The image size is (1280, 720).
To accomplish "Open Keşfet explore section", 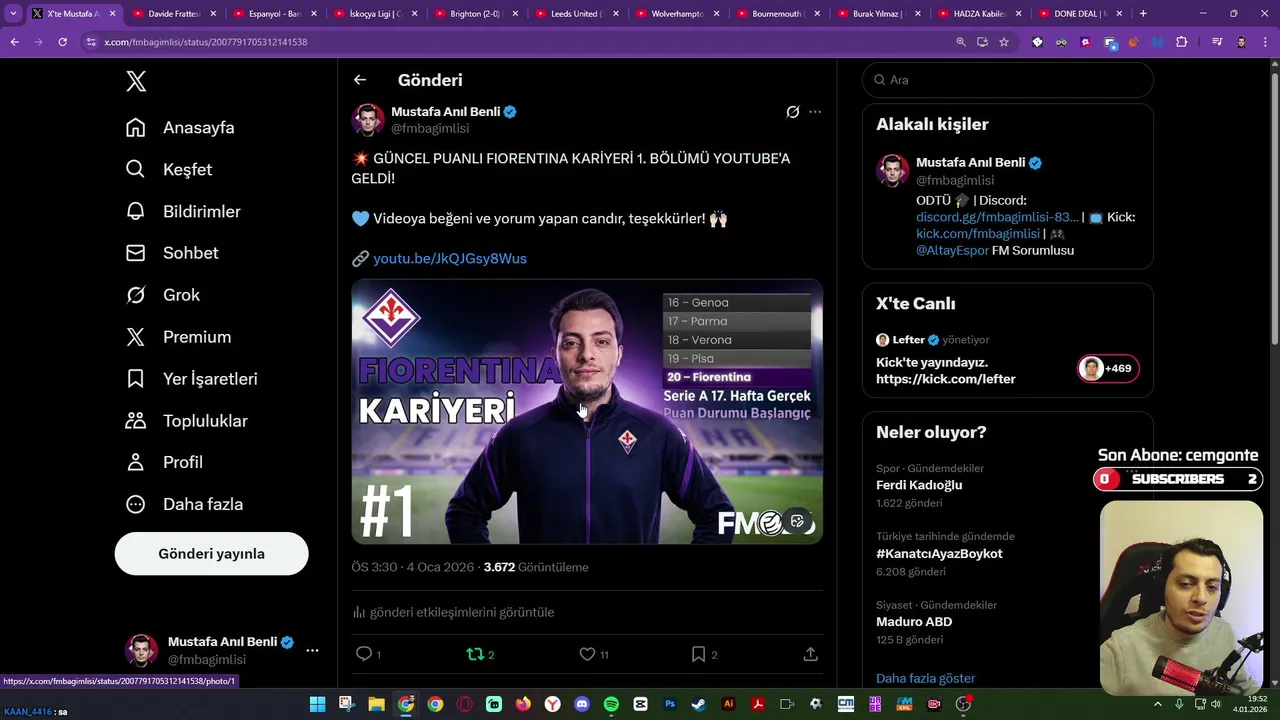I will 169,169.
